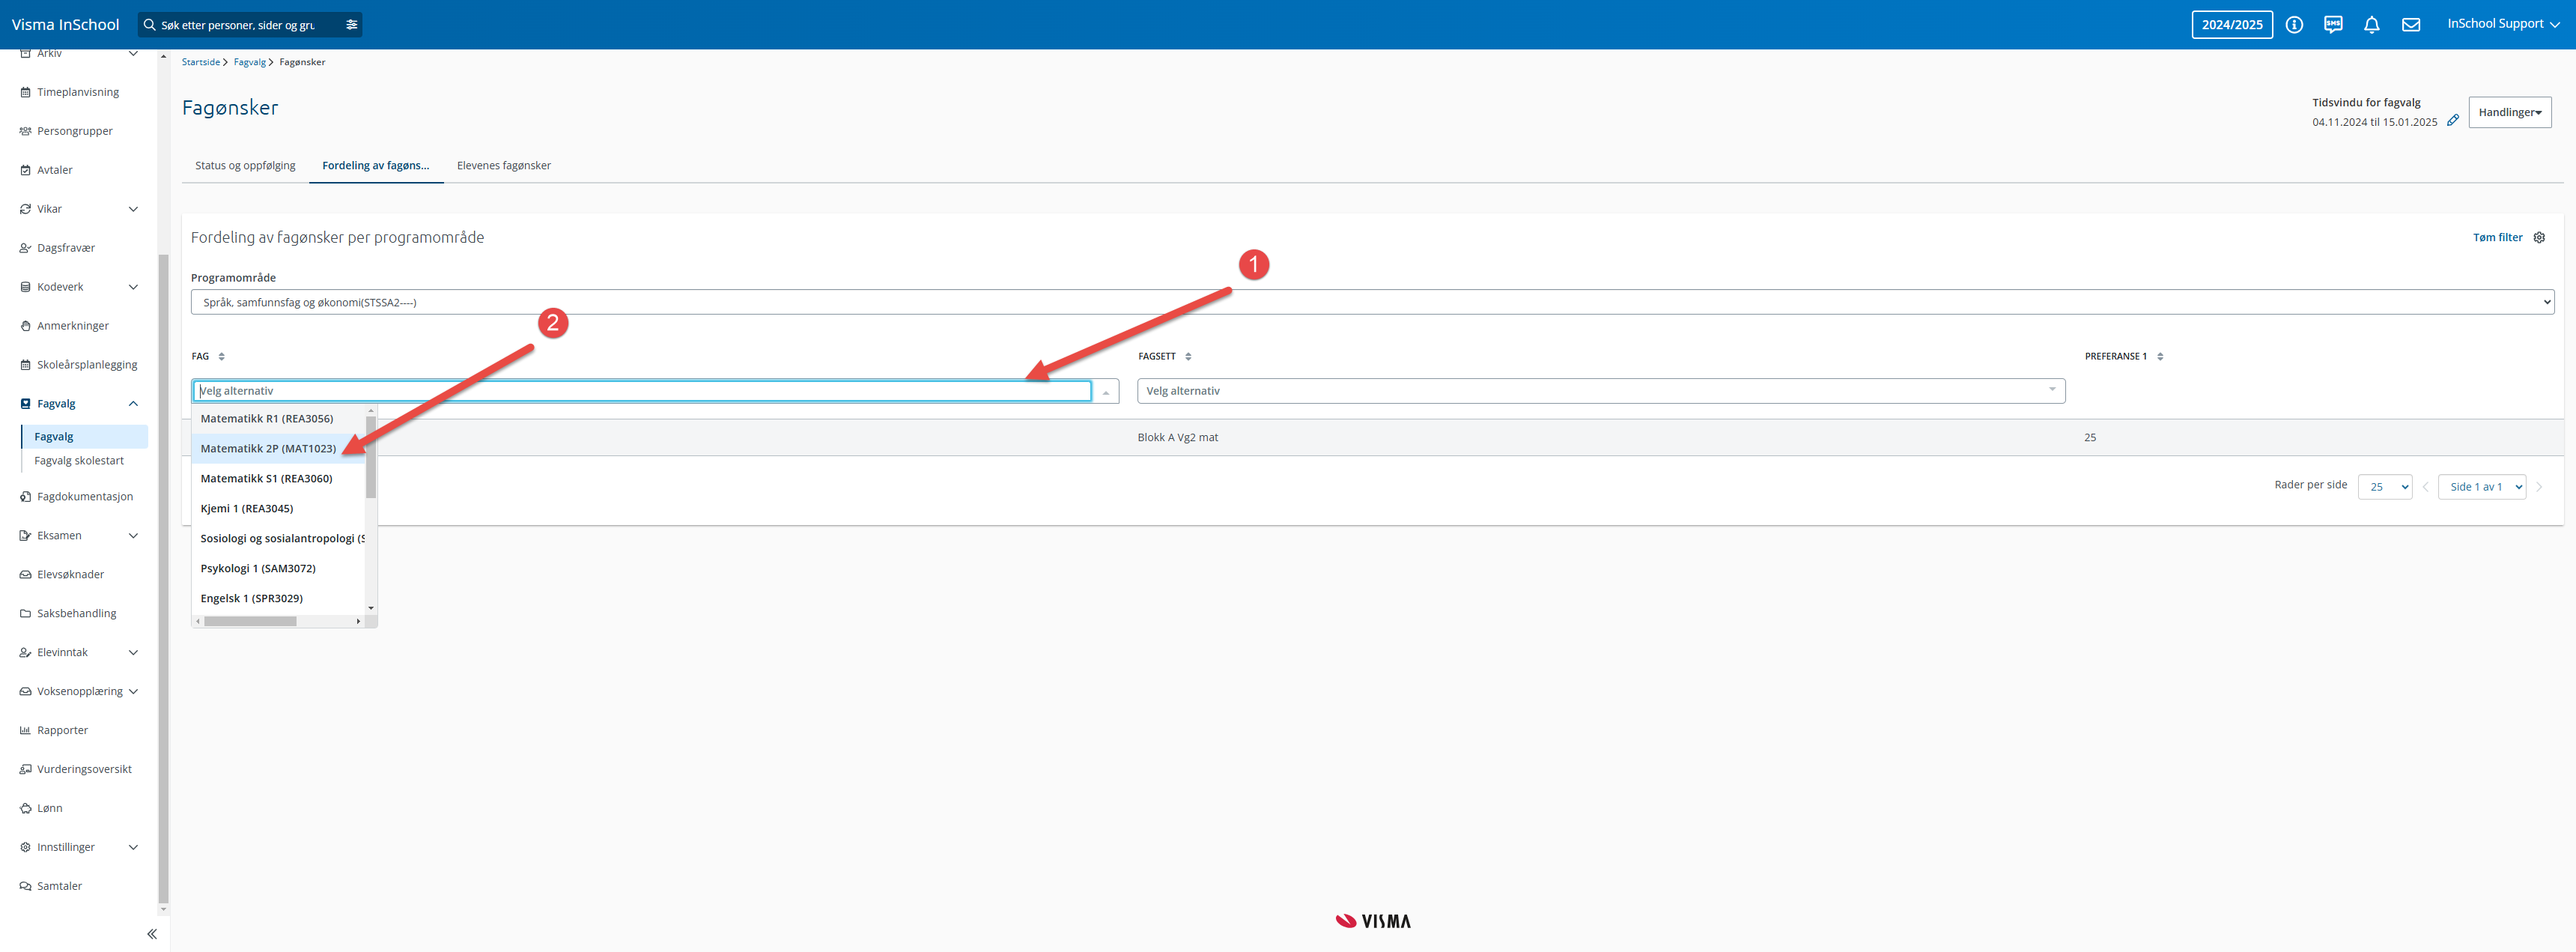The width and height of the screenshot is (2576, 952).
Task: Open the Side 1 av 1 dropdown
Action: (x=2481, y=487)
